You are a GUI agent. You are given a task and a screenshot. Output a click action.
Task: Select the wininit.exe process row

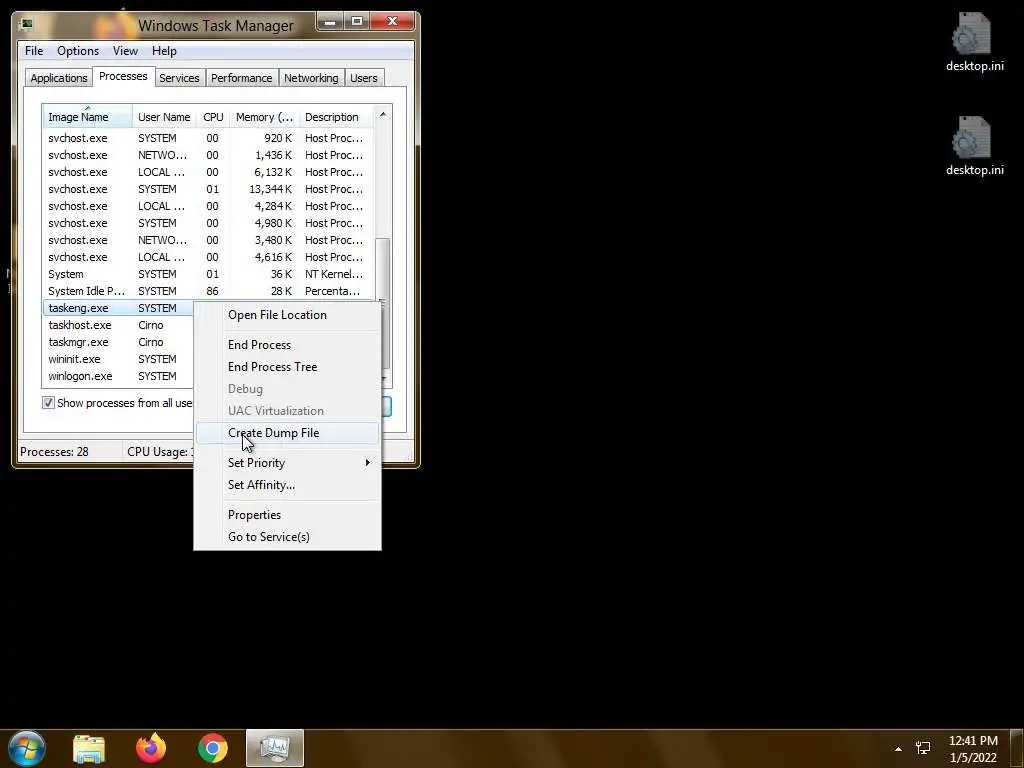(120, 359)
